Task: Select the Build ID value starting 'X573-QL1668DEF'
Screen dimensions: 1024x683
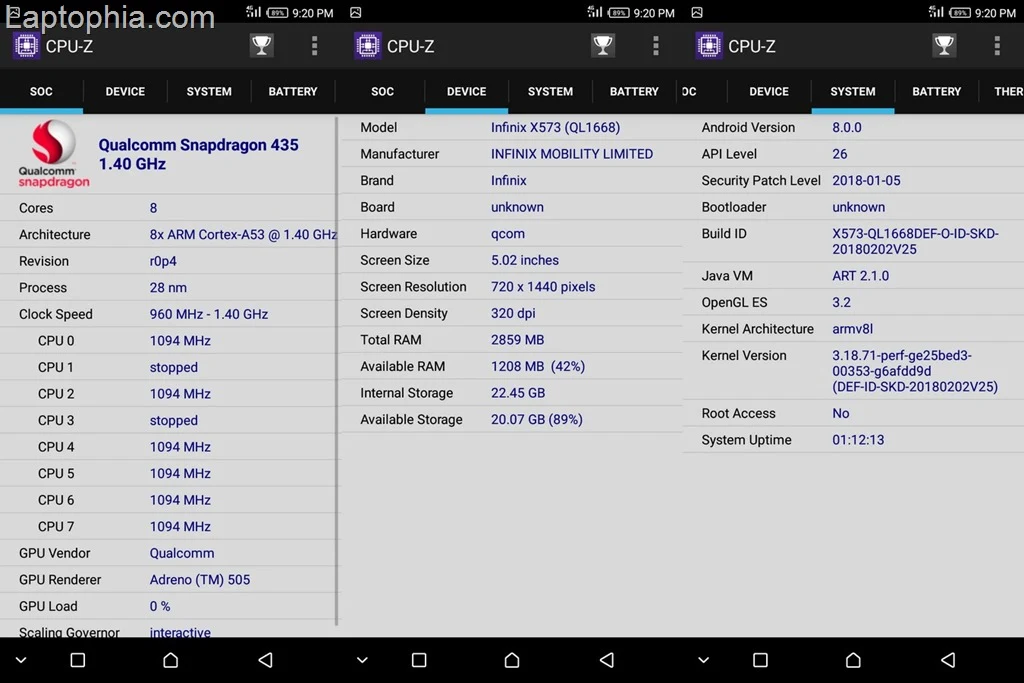Action: point(915,241)
